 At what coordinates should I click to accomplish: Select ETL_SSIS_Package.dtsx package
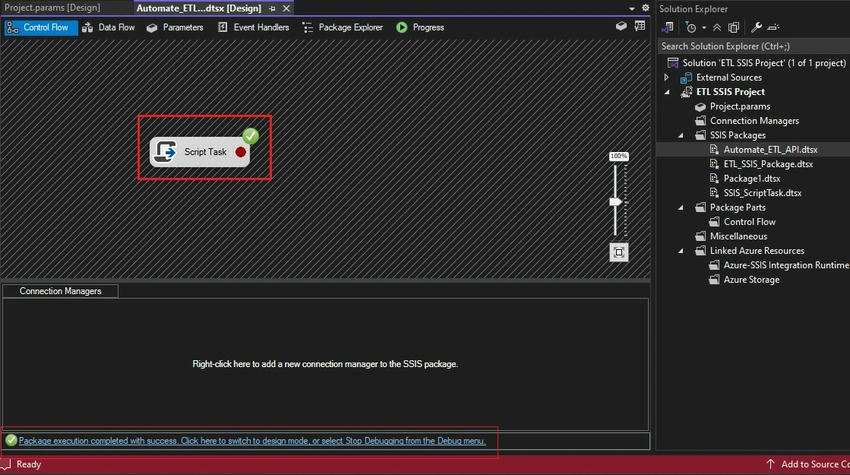[x=768, y=164]
